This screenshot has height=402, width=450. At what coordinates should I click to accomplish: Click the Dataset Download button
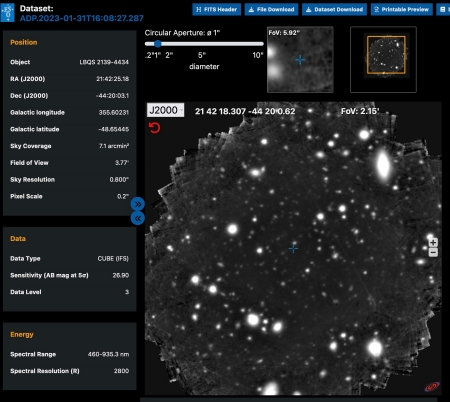(334, 9)
